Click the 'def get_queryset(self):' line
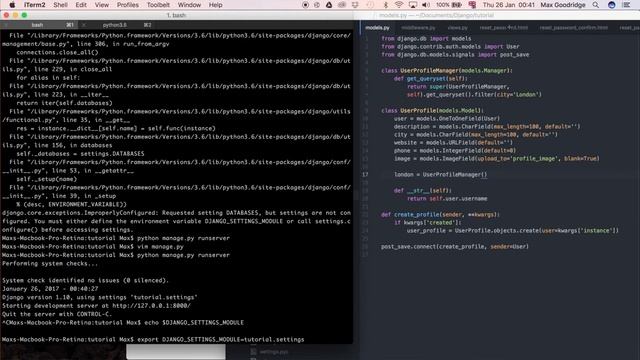Viewport: 640px width, 360px height. pos(431,79)
